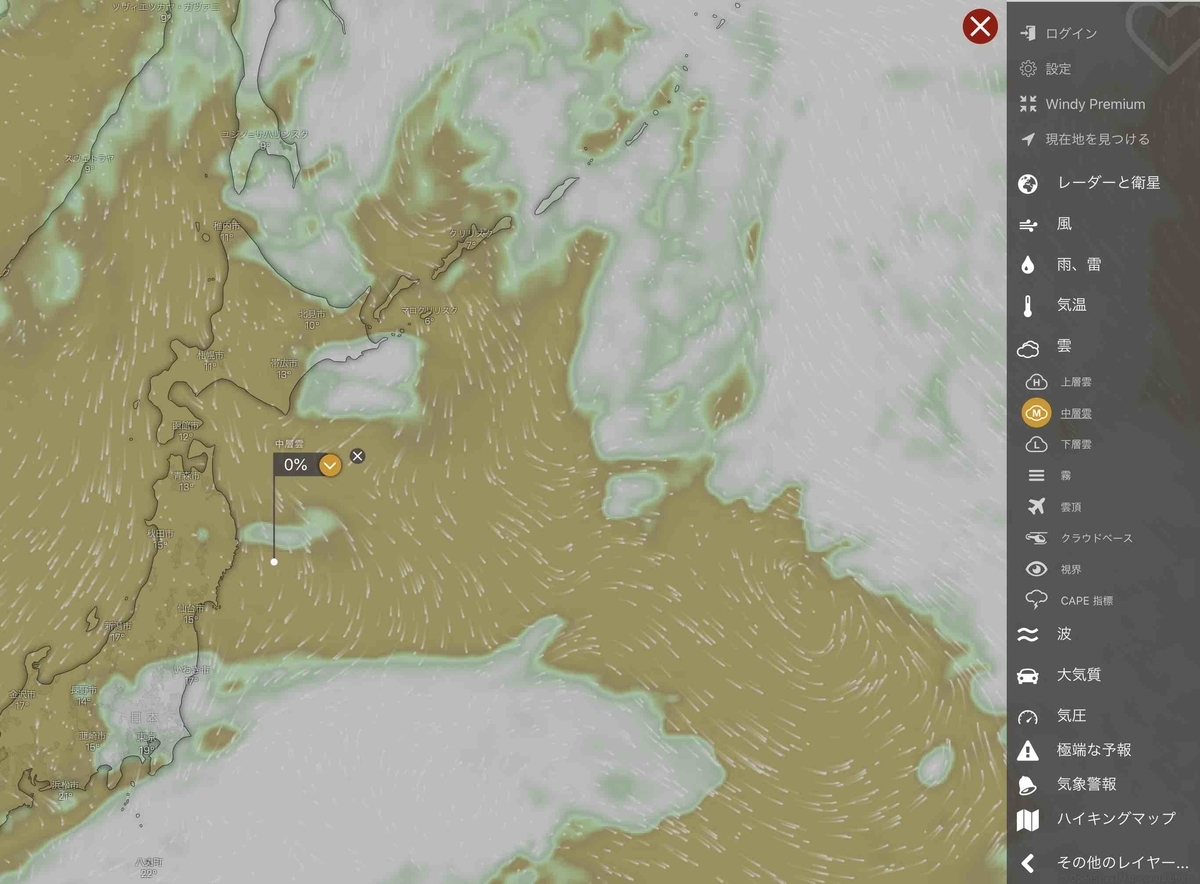
Task: Select the 極端な予報 warning triangle icon
Action: [1027, 750]
